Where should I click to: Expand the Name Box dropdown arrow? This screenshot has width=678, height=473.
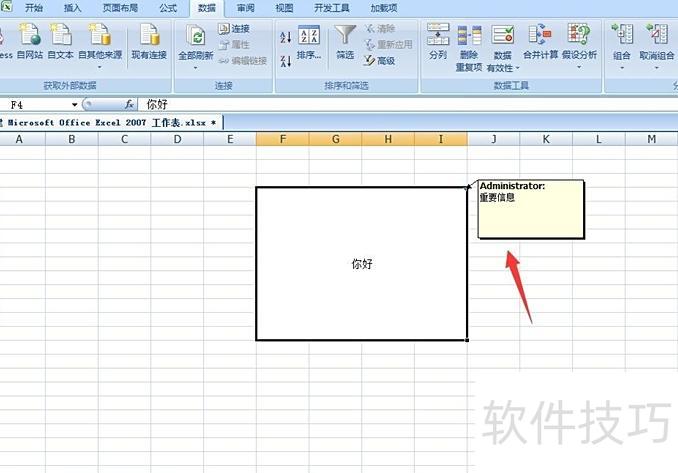74,105
